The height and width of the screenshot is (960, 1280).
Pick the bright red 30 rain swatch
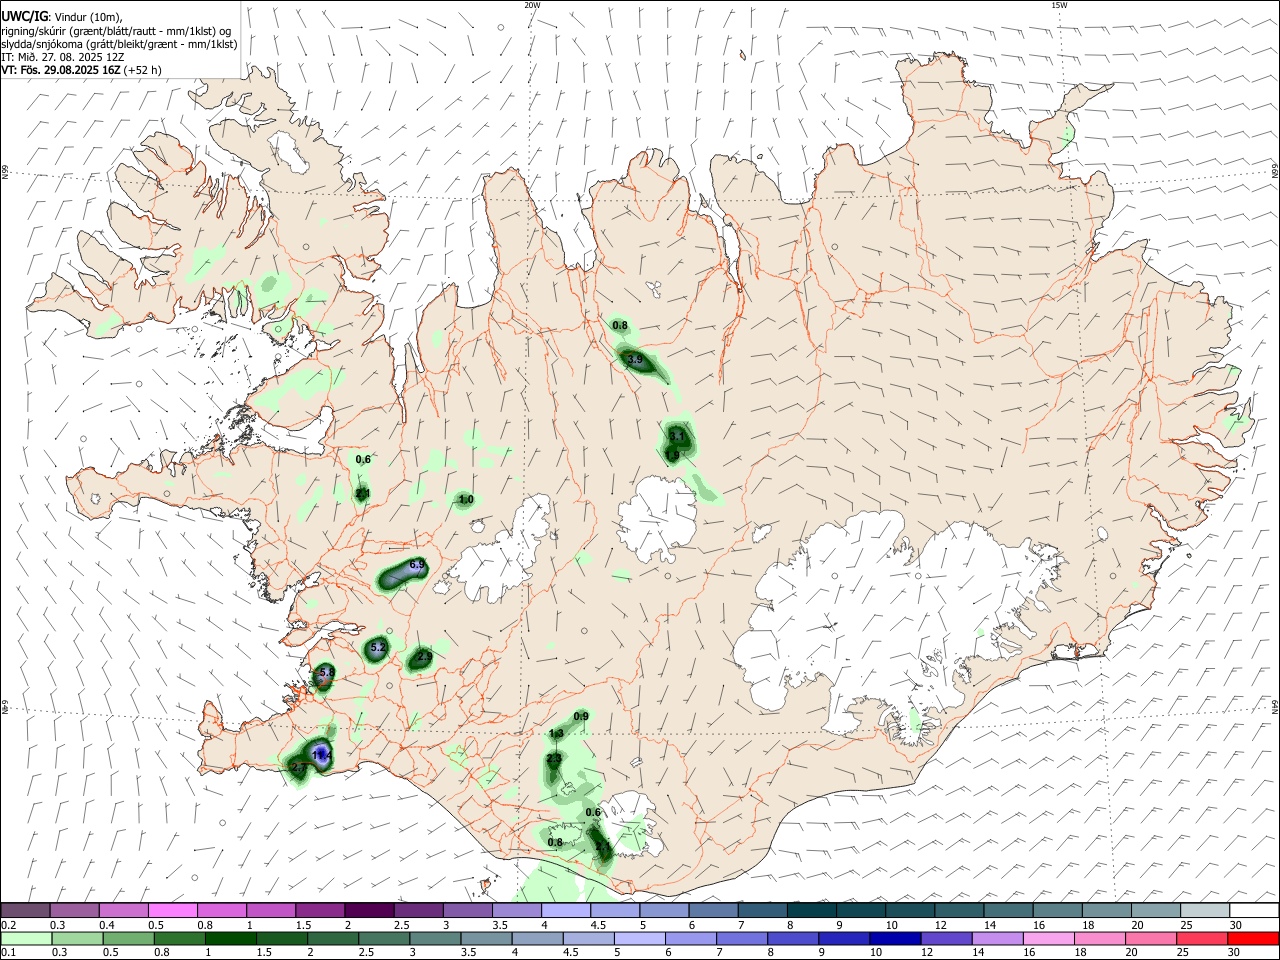pos(1252,939)
